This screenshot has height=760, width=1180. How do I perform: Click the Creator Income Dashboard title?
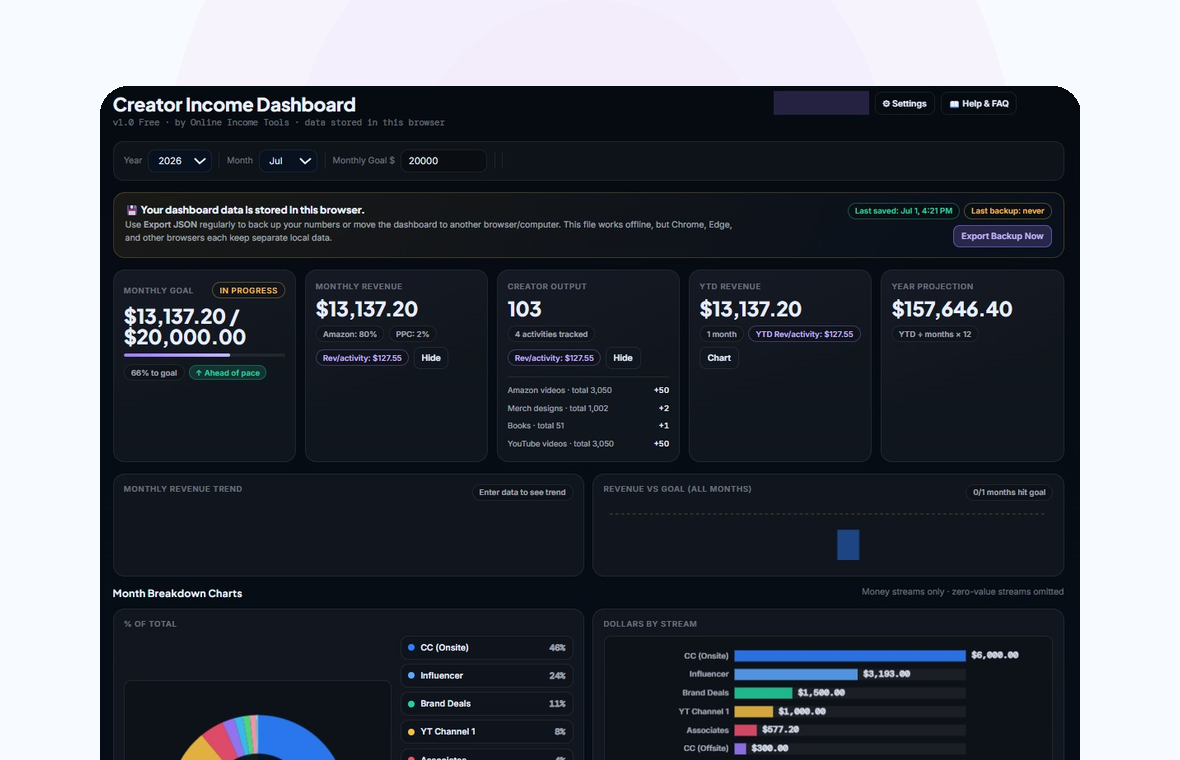pyautogui.click(x=234, y=105)
